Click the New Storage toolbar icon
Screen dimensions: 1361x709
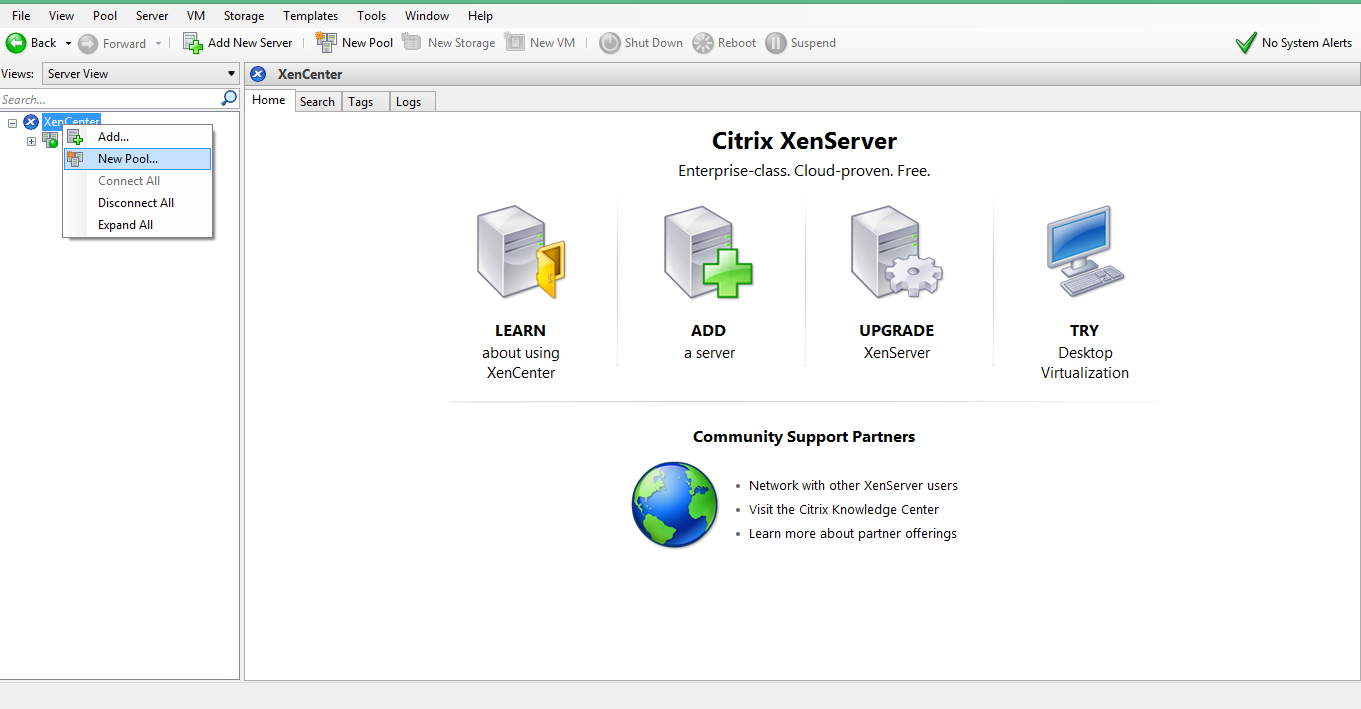pyautogui.click(x=411, y=42)
